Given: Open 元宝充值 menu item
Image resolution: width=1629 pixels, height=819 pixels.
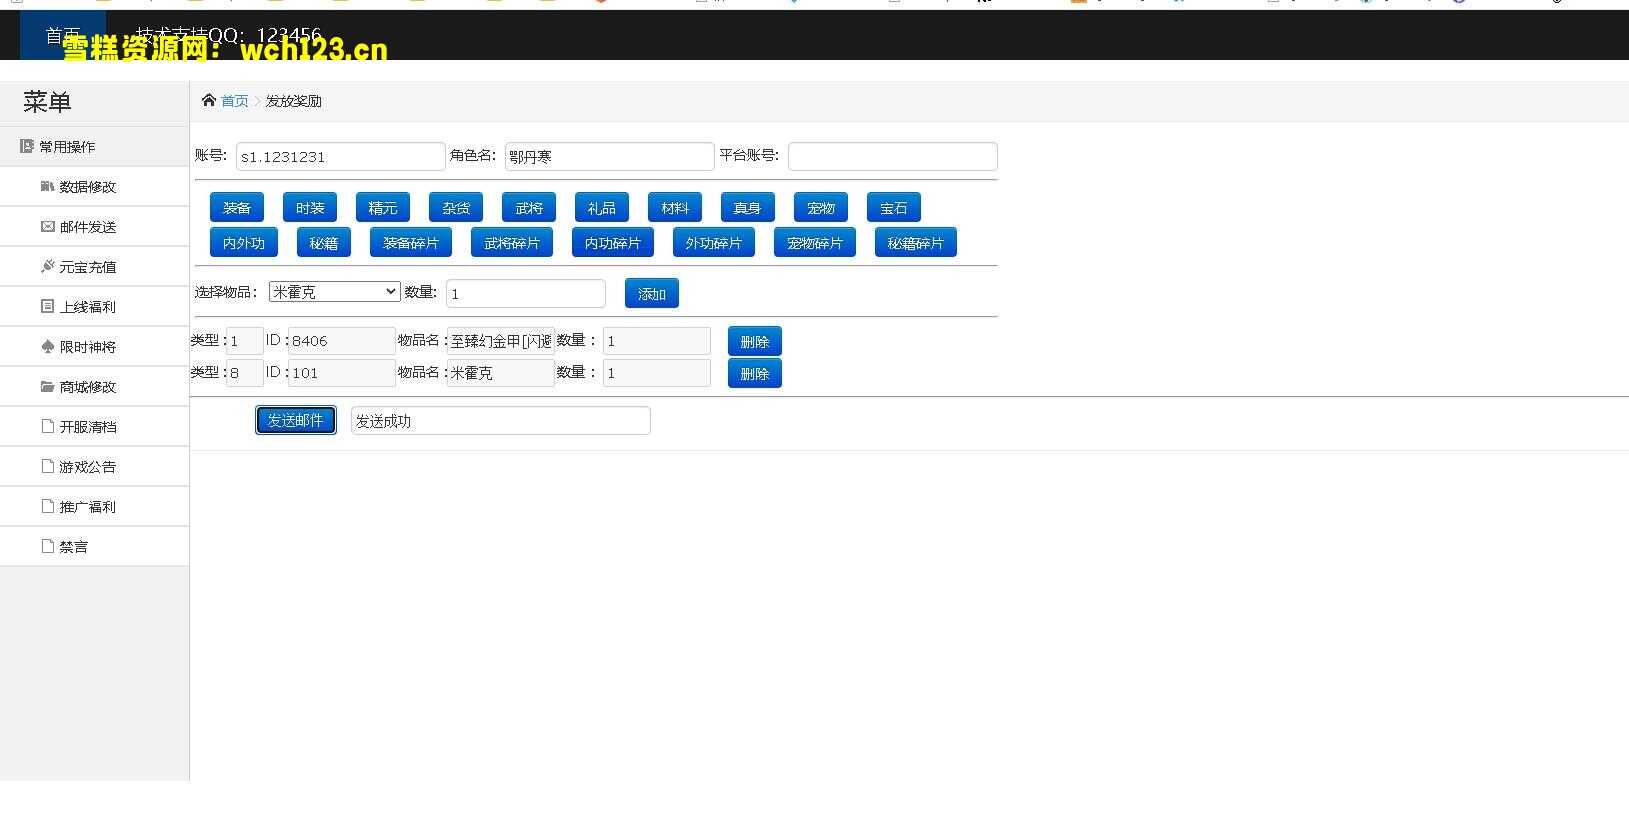Looking at the screenshot, I should tap(94, 266).
